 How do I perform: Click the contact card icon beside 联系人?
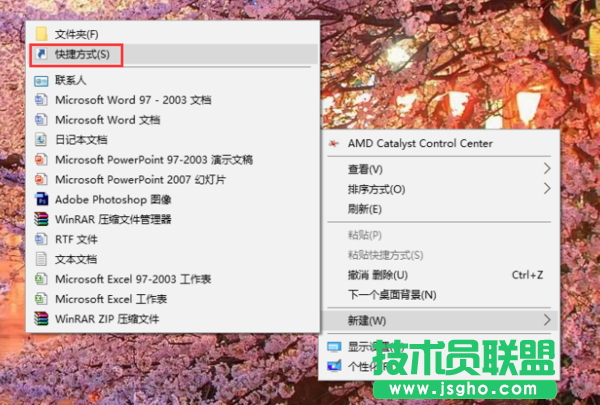point(41,81)
